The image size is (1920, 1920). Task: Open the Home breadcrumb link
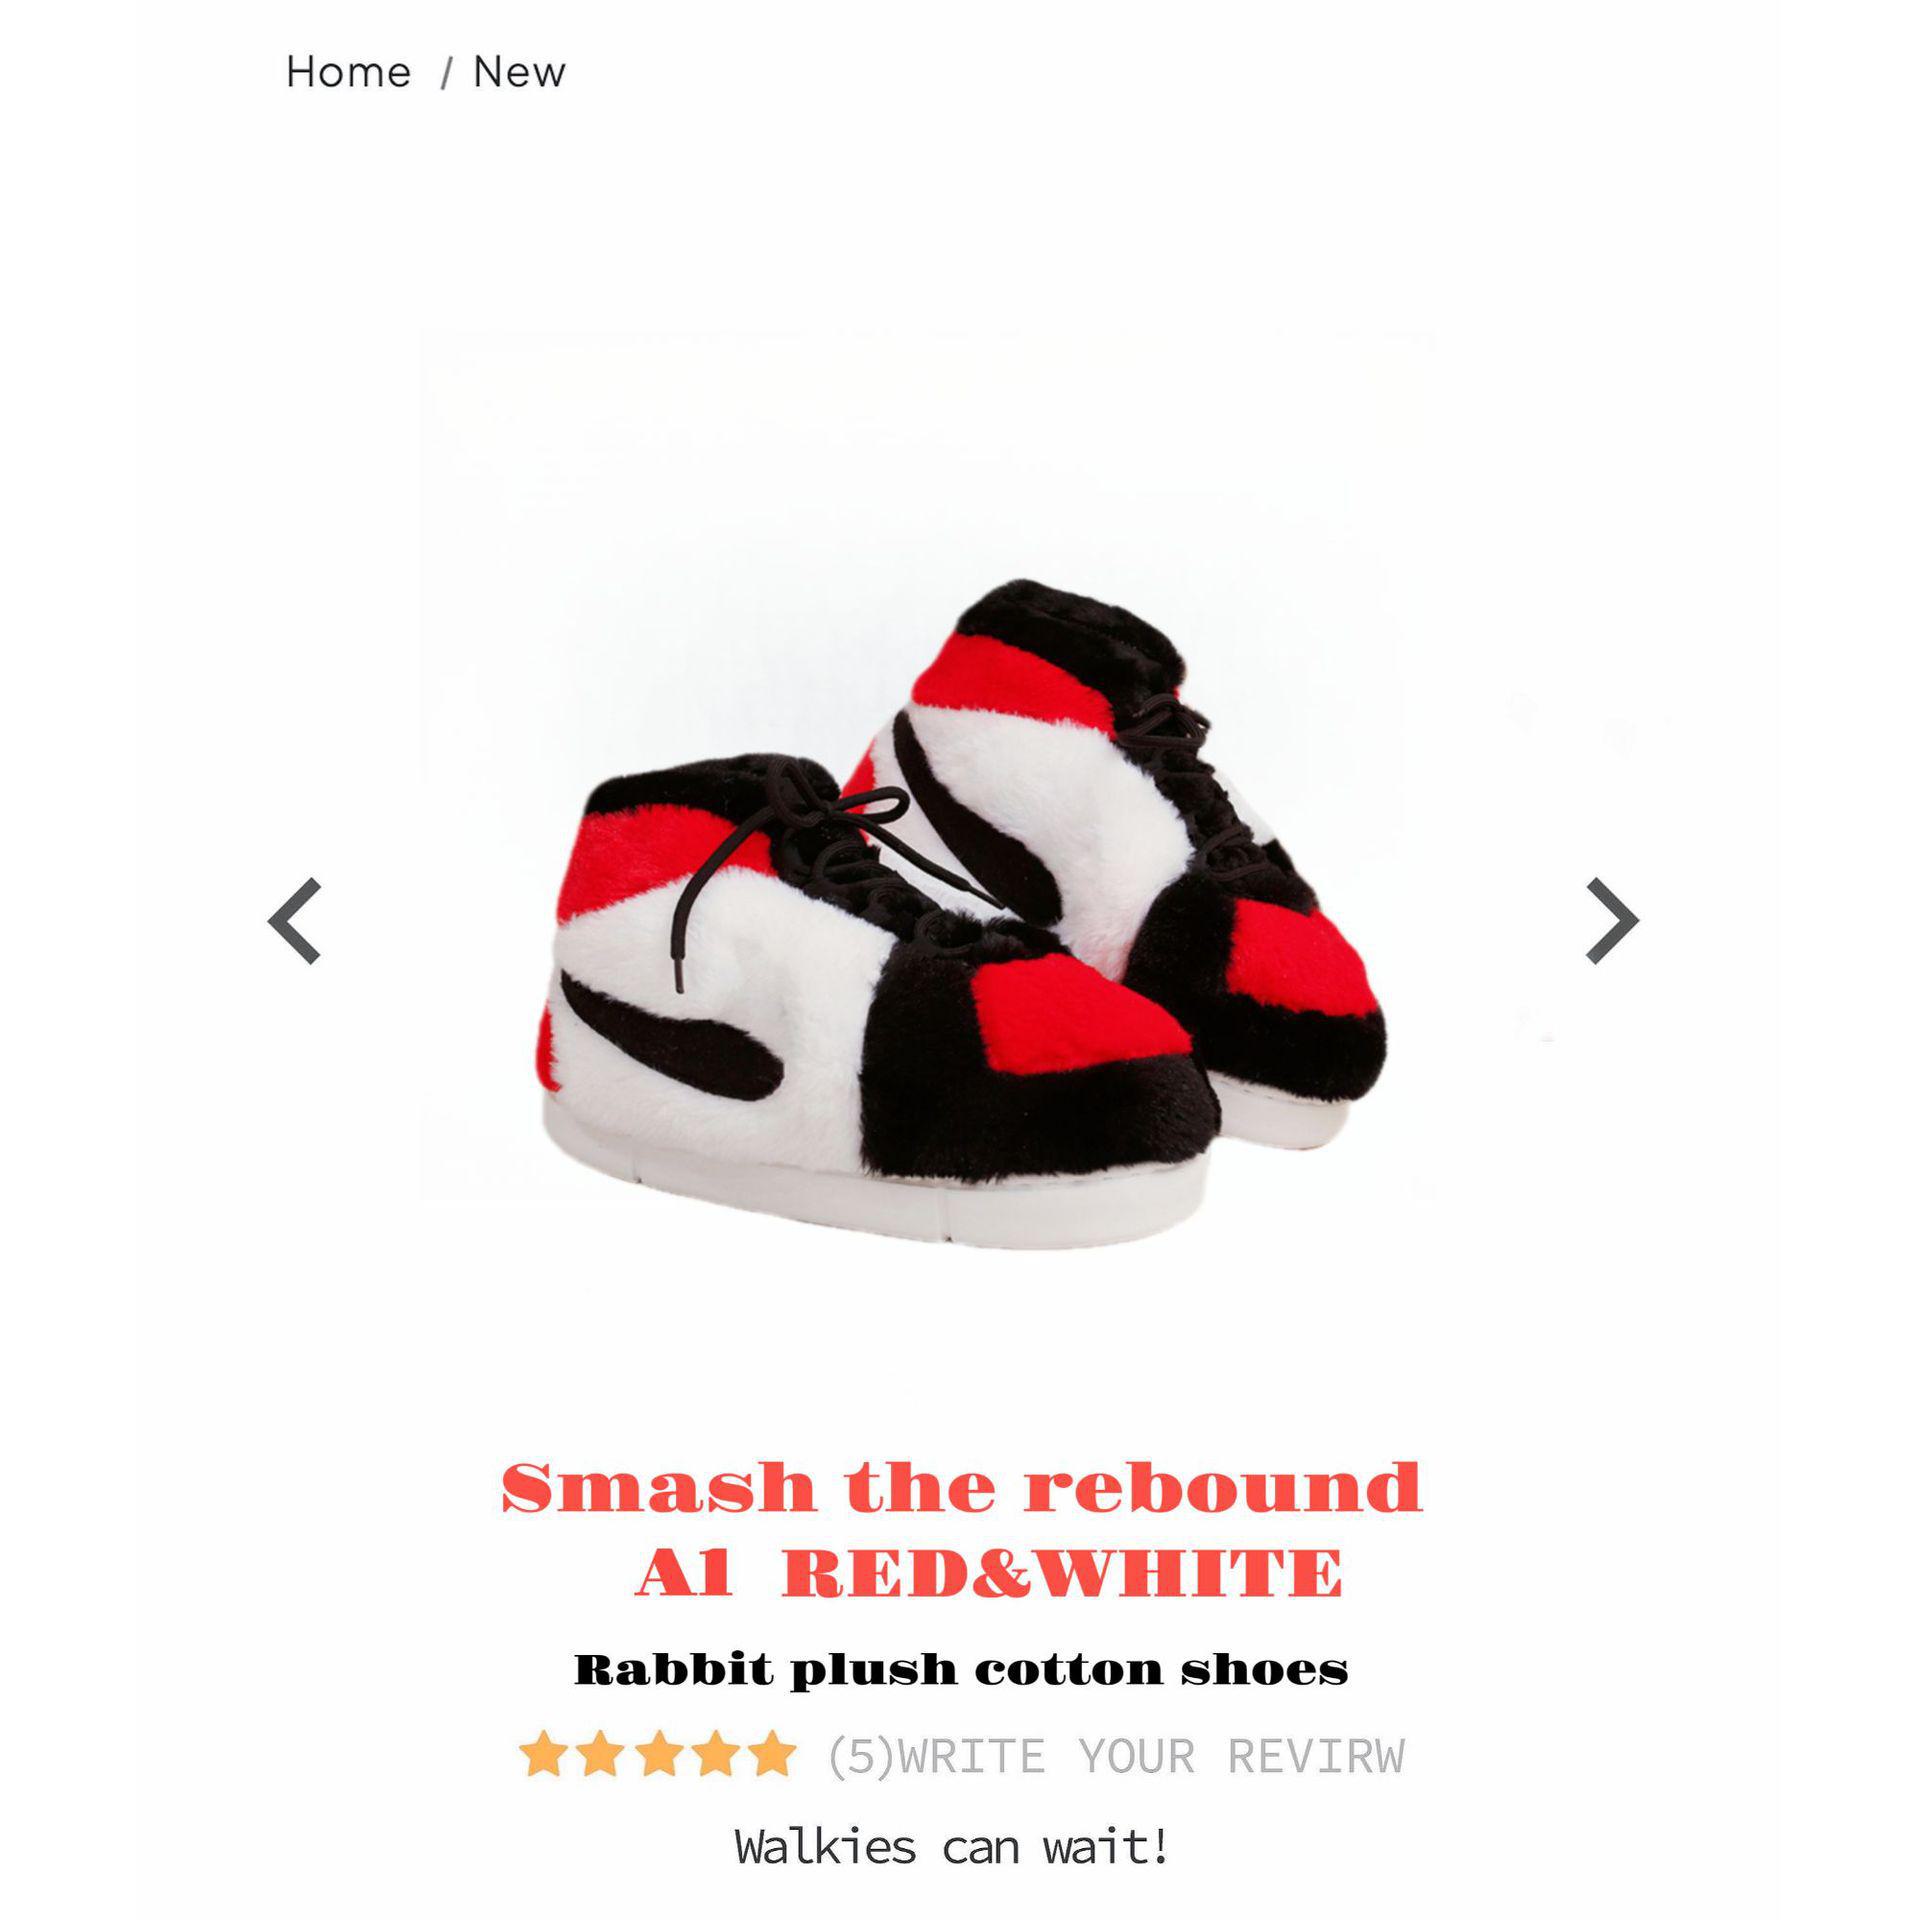348,72
